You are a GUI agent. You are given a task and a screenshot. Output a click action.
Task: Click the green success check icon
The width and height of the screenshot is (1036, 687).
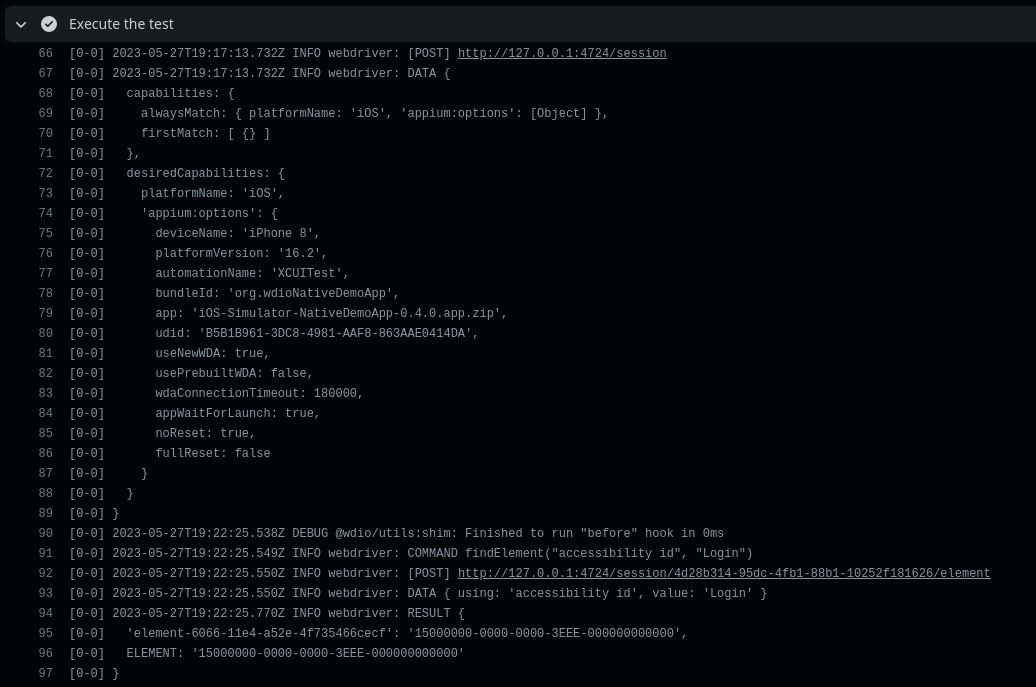[x=49, y=24]
